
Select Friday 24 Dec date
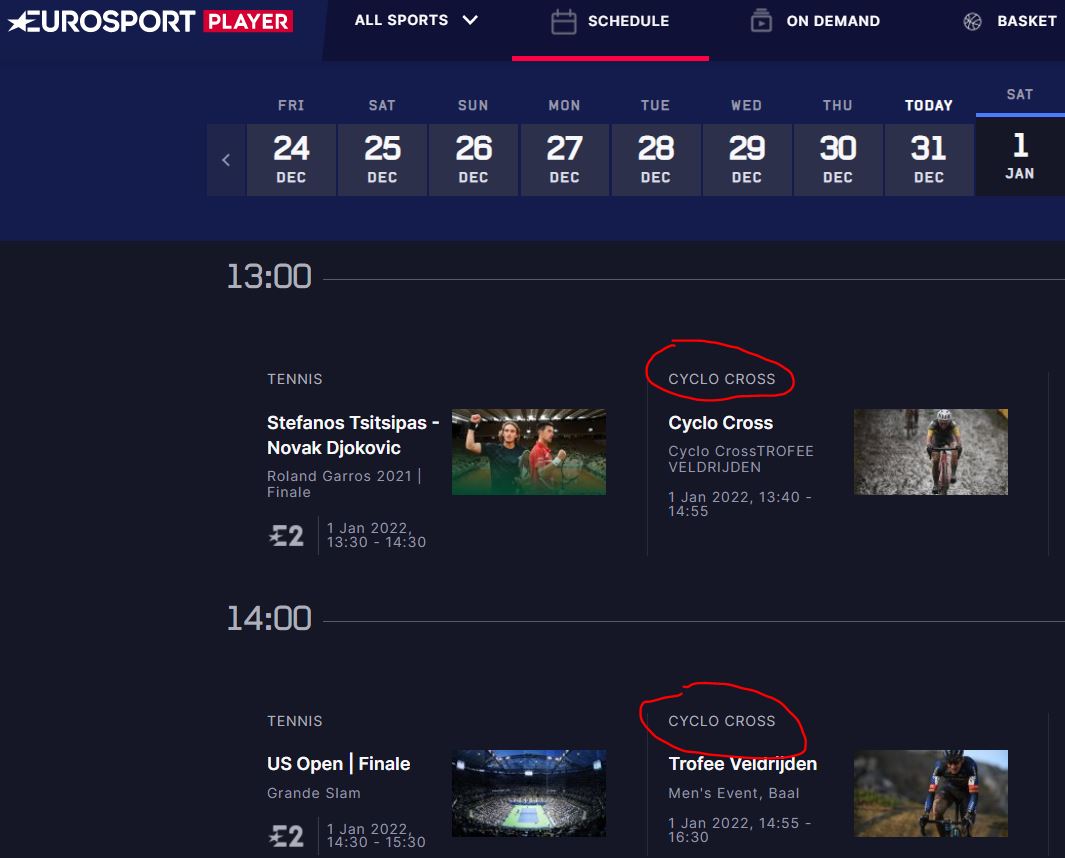(x=291, y=160)
